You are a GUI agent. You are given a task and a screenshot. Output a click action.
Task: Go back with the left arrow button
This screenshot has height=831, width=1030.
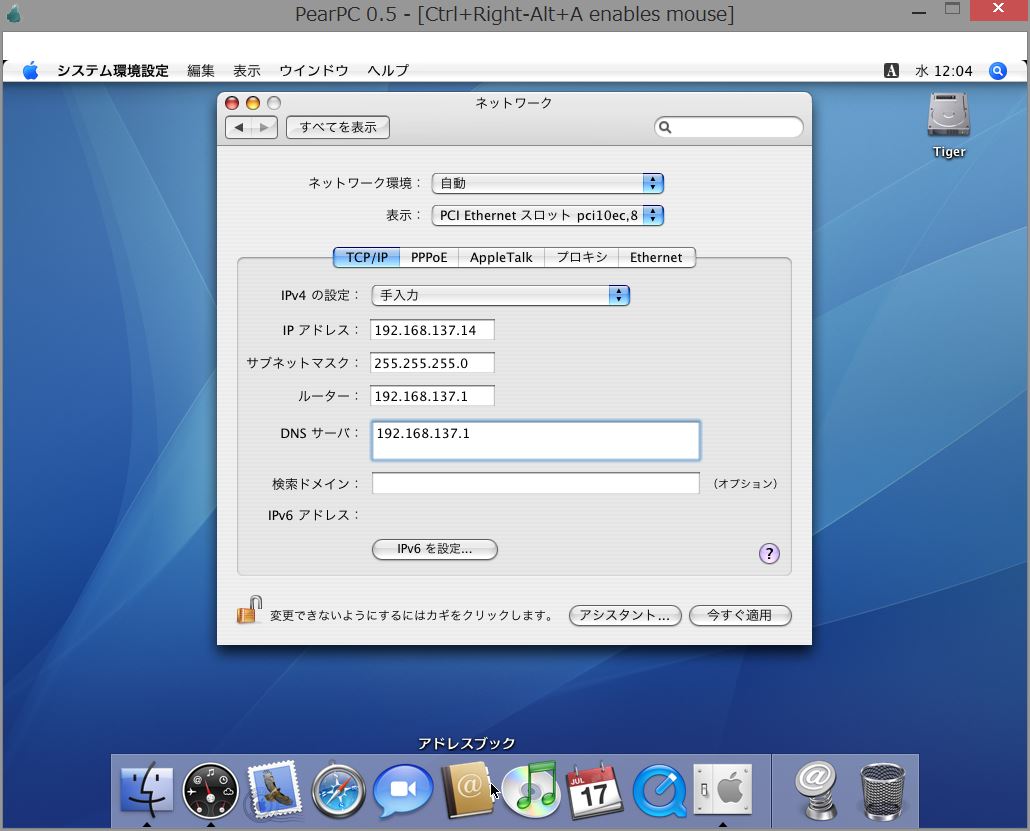pos(238,127)
